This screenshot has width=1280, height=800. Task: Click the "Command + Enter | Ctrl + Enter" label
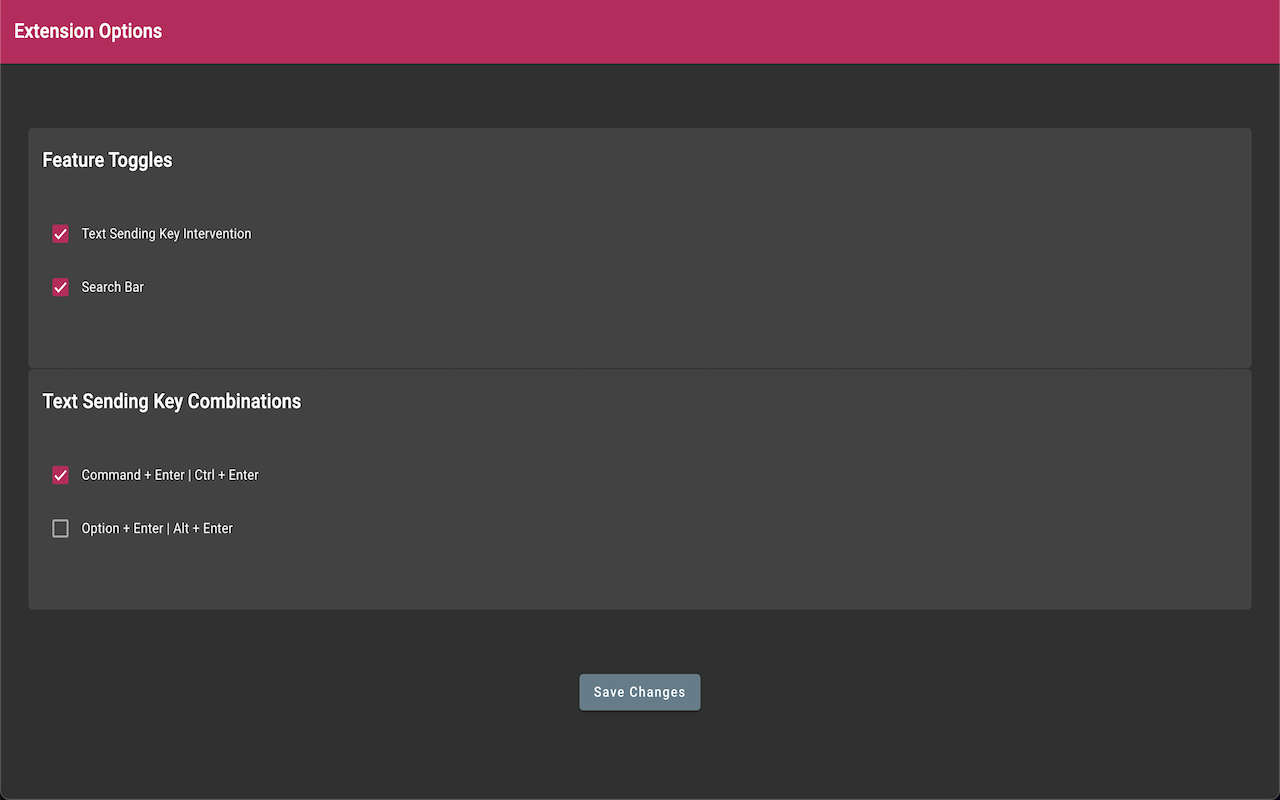coord(170,475)
